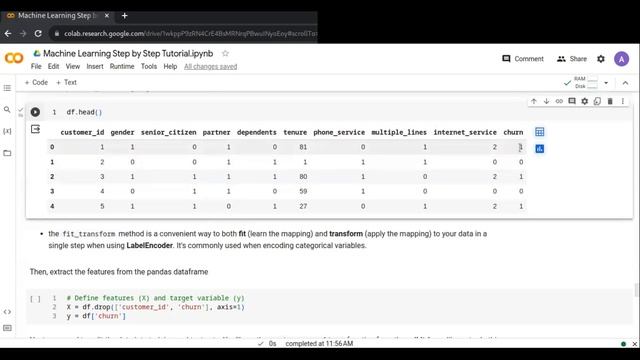Open the File menu
This screenshot has height=360, width=640.
[36, 66]
